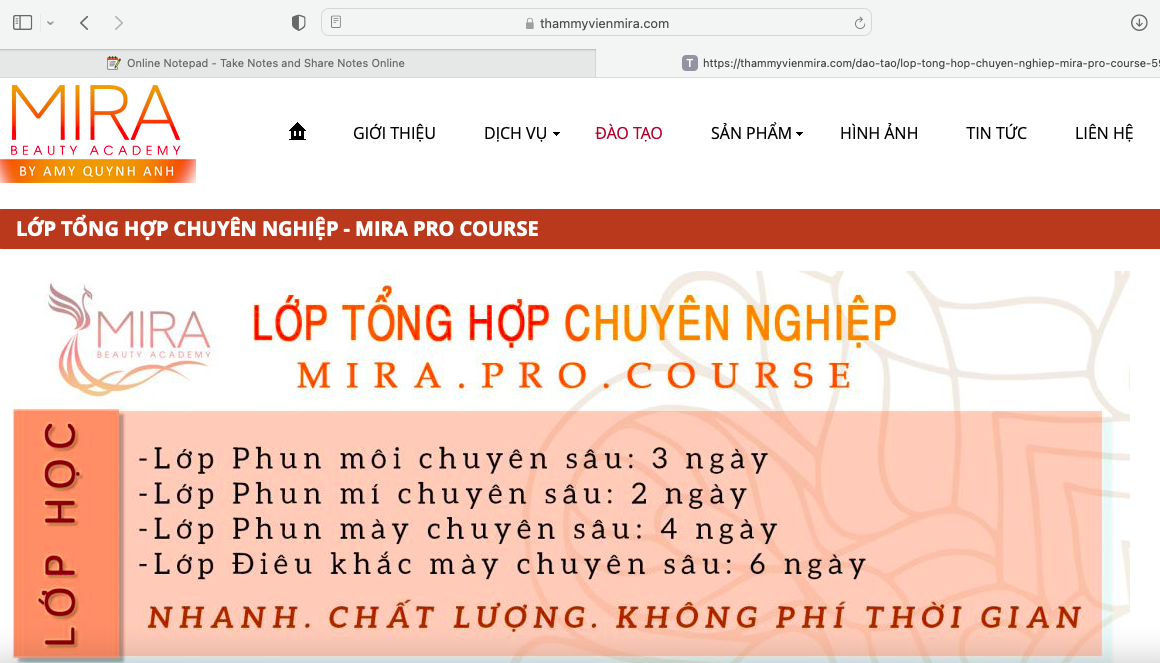Open the ĐÀO TẠO page link
Screen dimensions: 1160x663
pos(628,133)
